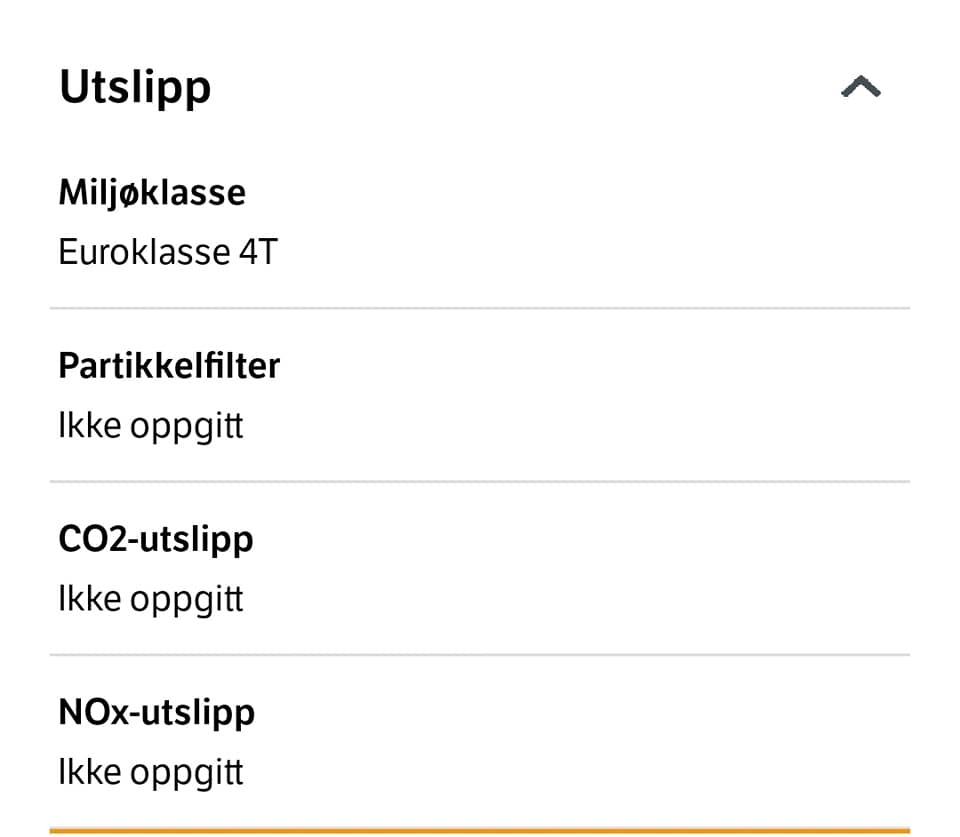Viewport: 960px width, 837px height.
Task: Click the orange line below NOx-utslipp
Action: click(x=480, y=830)
